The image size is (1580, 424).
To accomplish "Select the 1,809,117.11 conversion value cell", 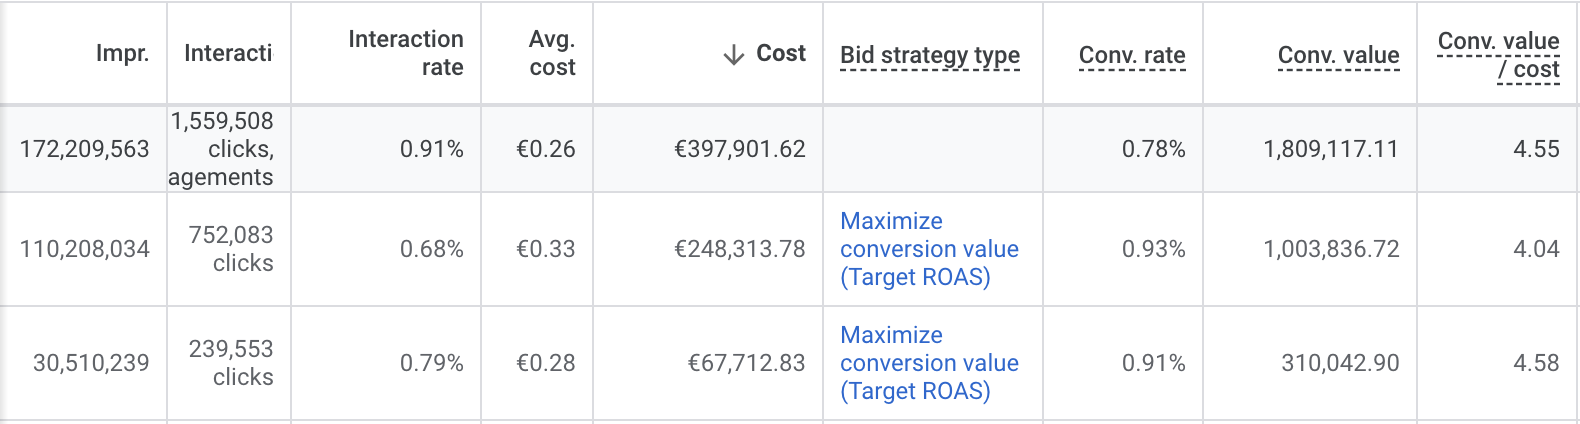I will (1330, 149).
